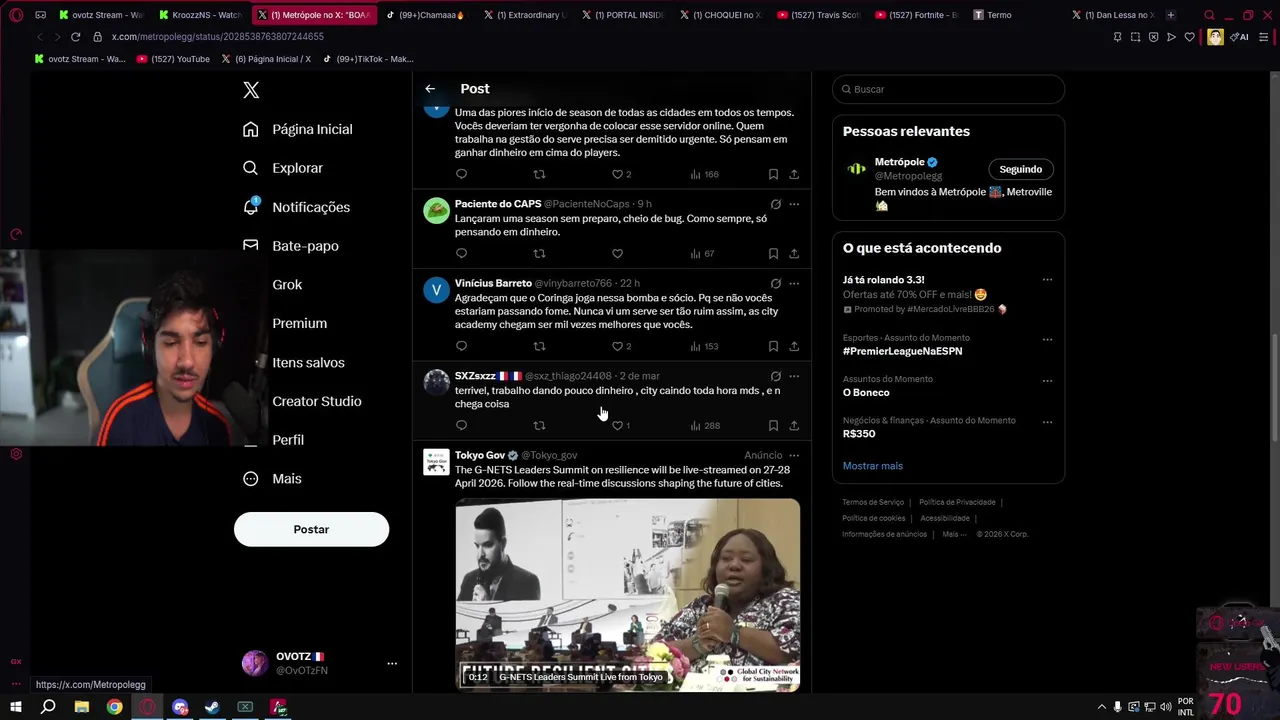Open options for O Boneco trend

1047,381
